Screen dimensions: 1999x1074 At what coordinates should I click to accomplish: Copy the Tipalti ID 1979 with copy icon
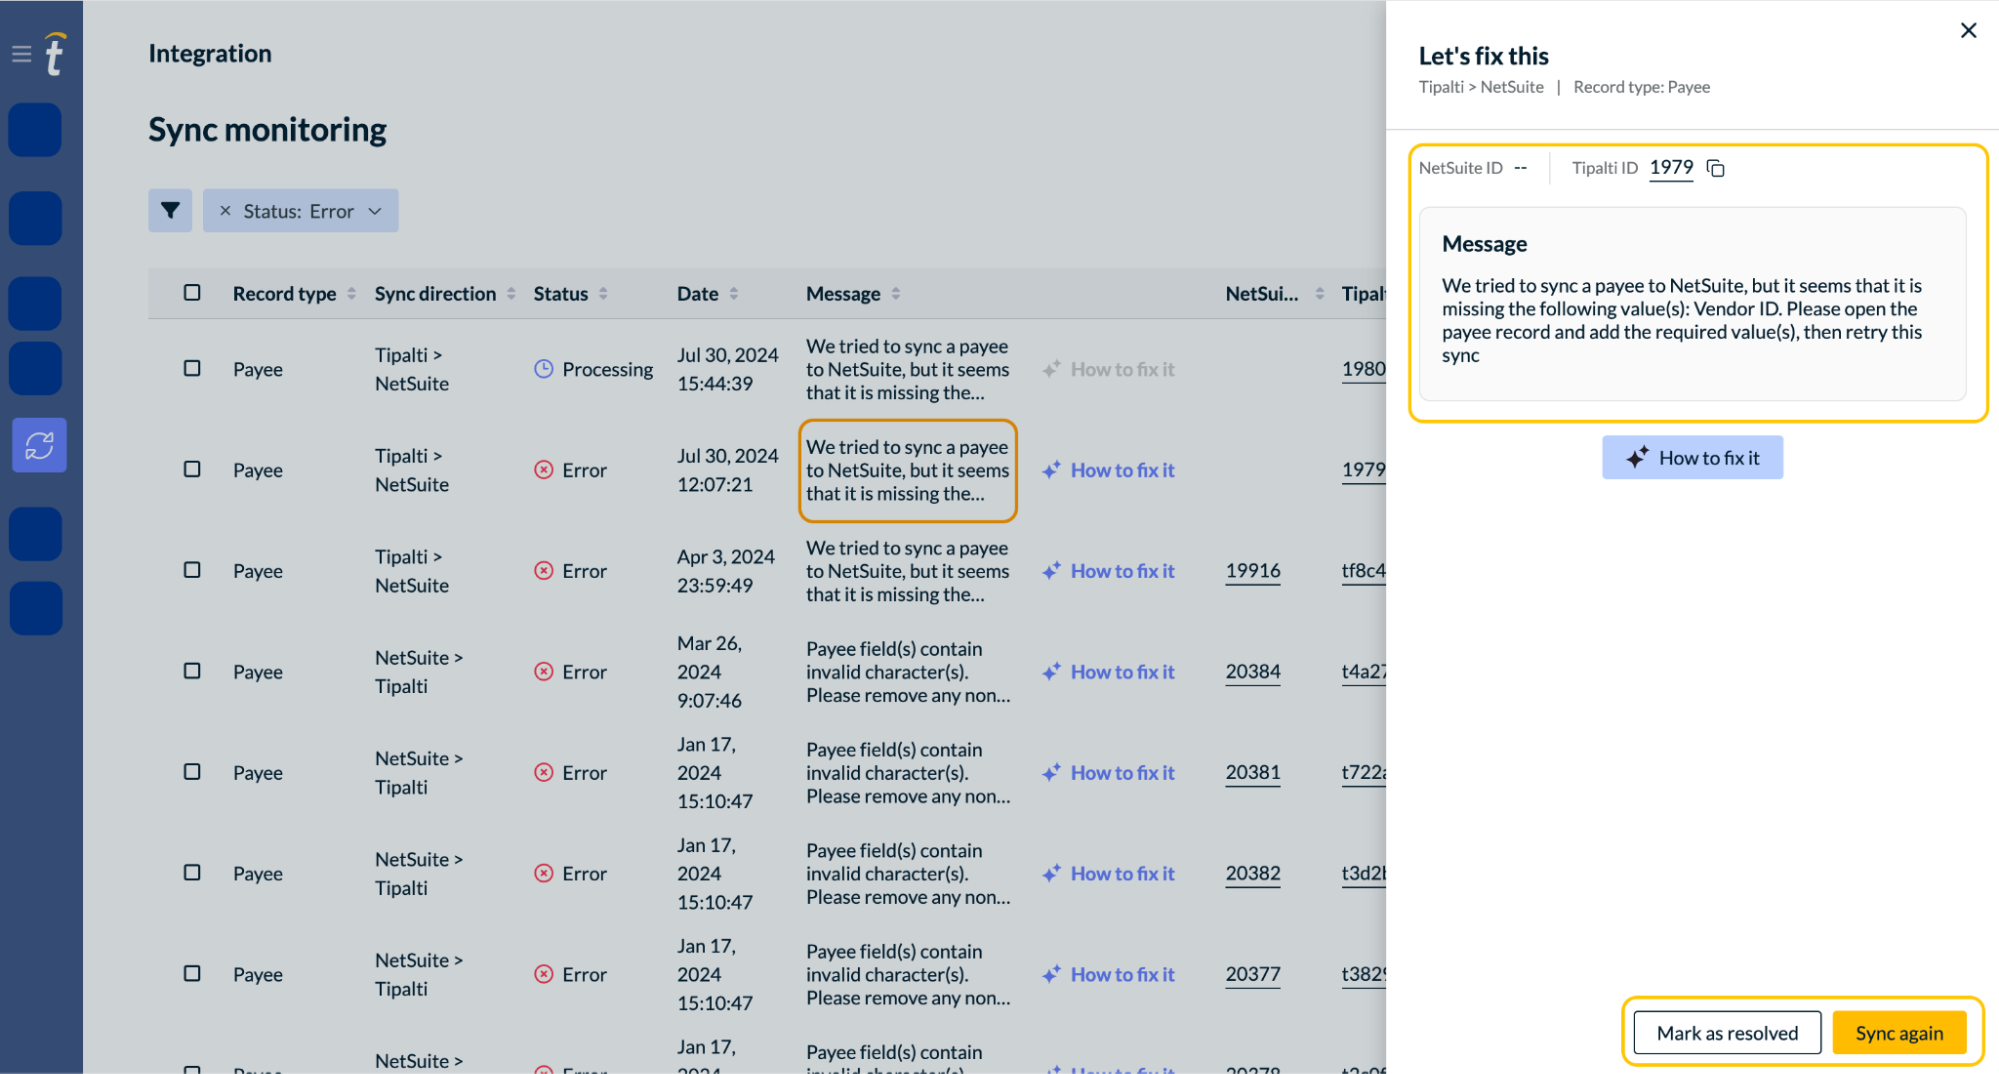(1716, 168)
